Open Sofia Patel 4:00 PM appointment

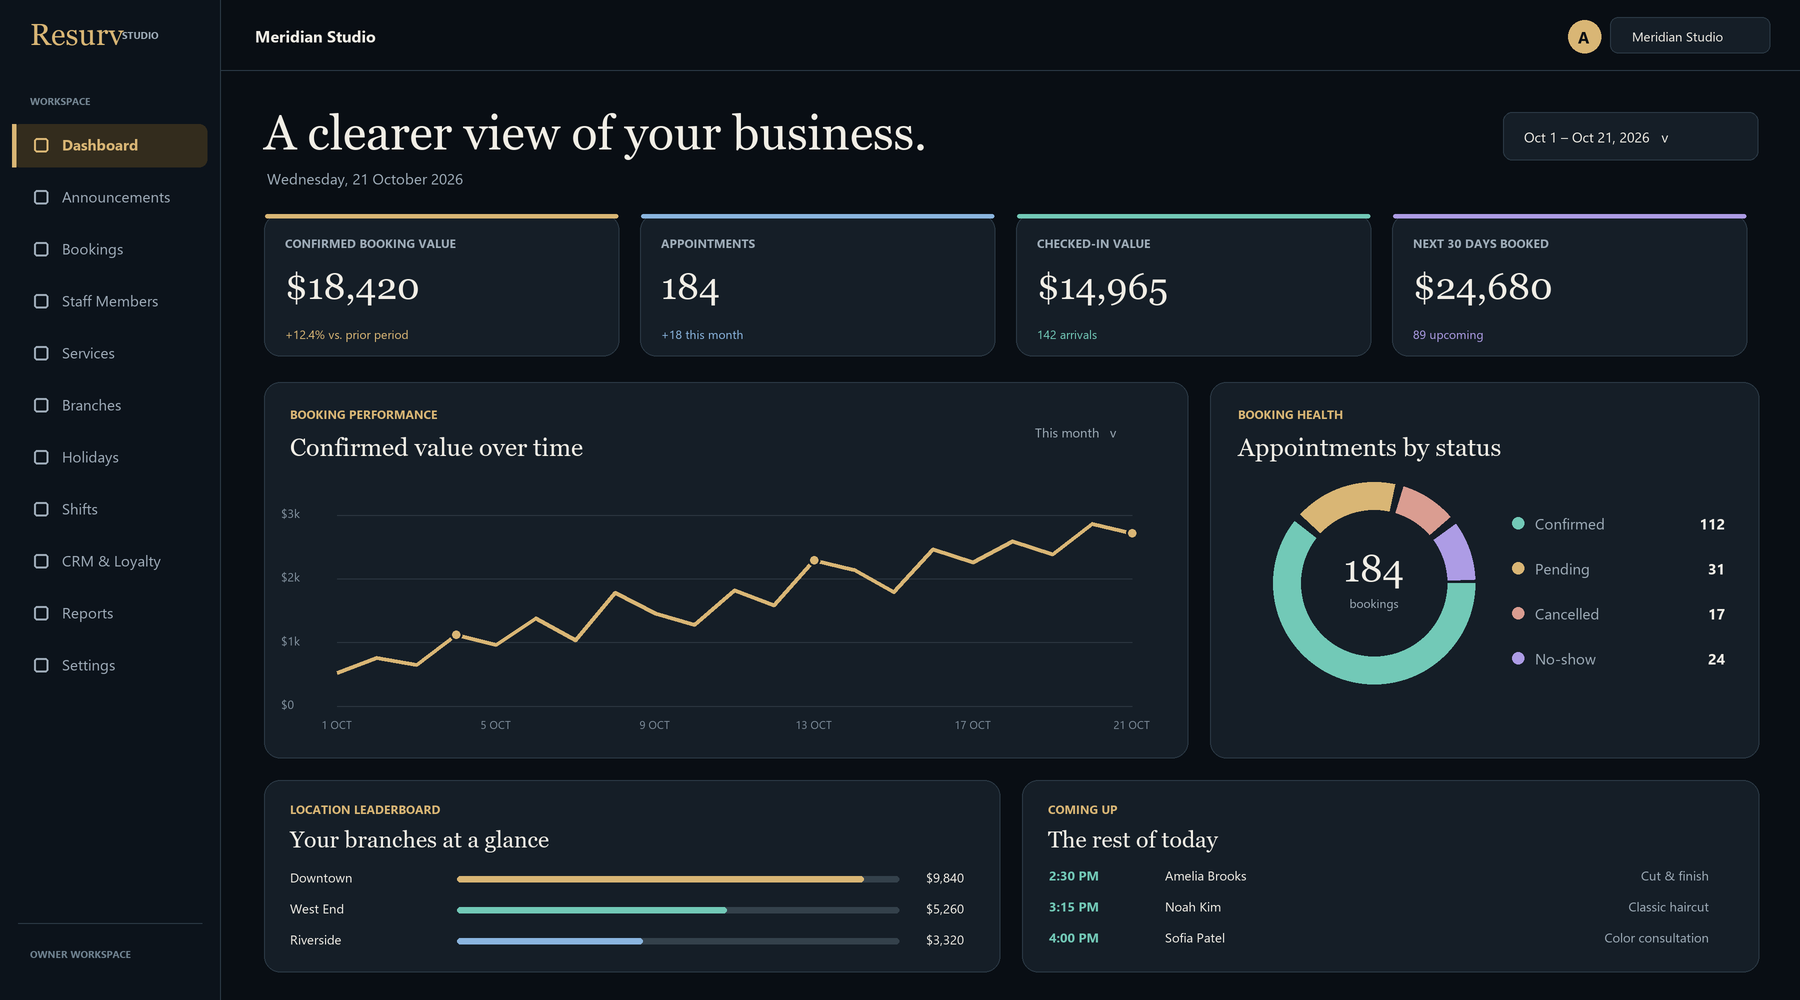[1379, 938]
